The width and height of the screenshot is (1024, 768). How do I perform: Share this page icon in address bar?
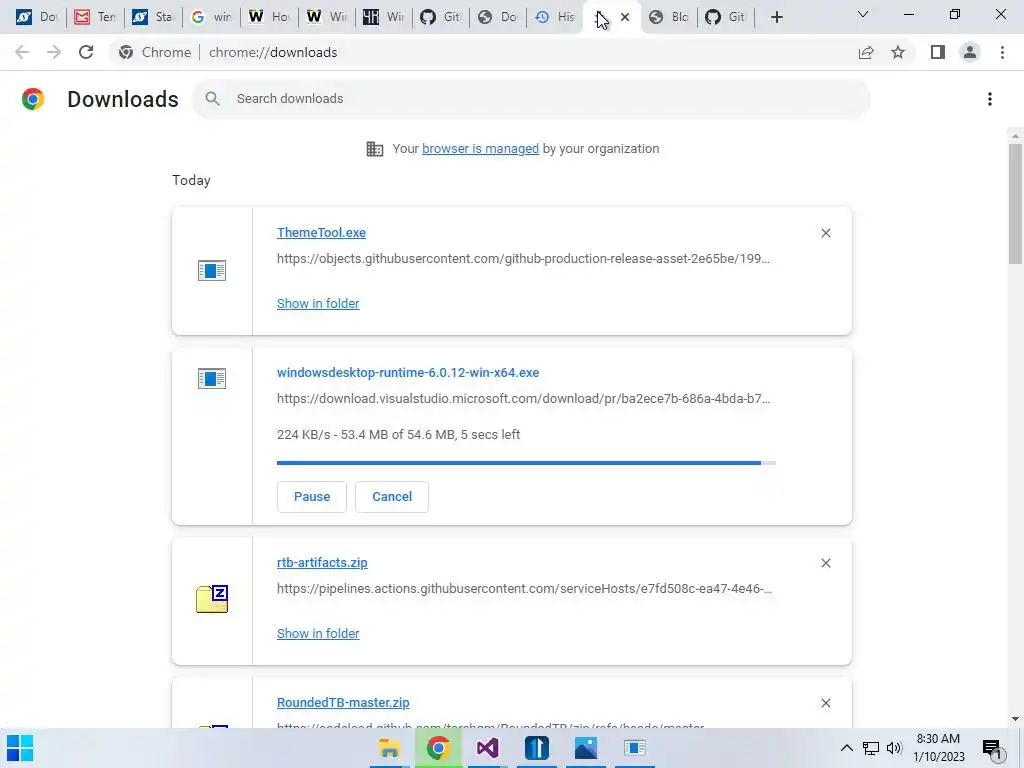[866, 52]
